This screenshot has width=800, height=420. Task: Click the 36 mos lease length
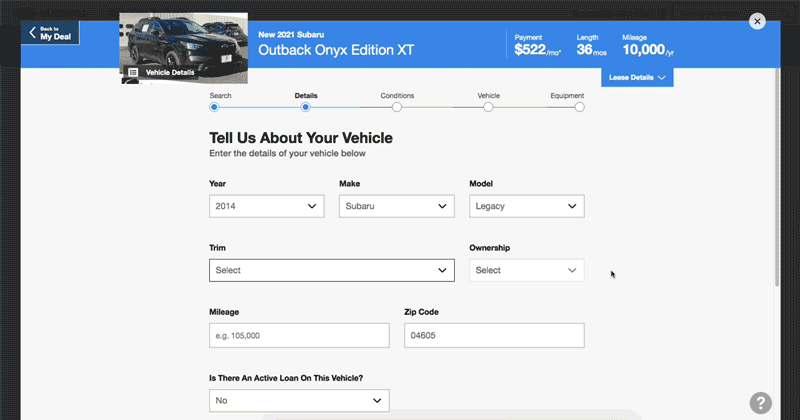coord(591,50)
